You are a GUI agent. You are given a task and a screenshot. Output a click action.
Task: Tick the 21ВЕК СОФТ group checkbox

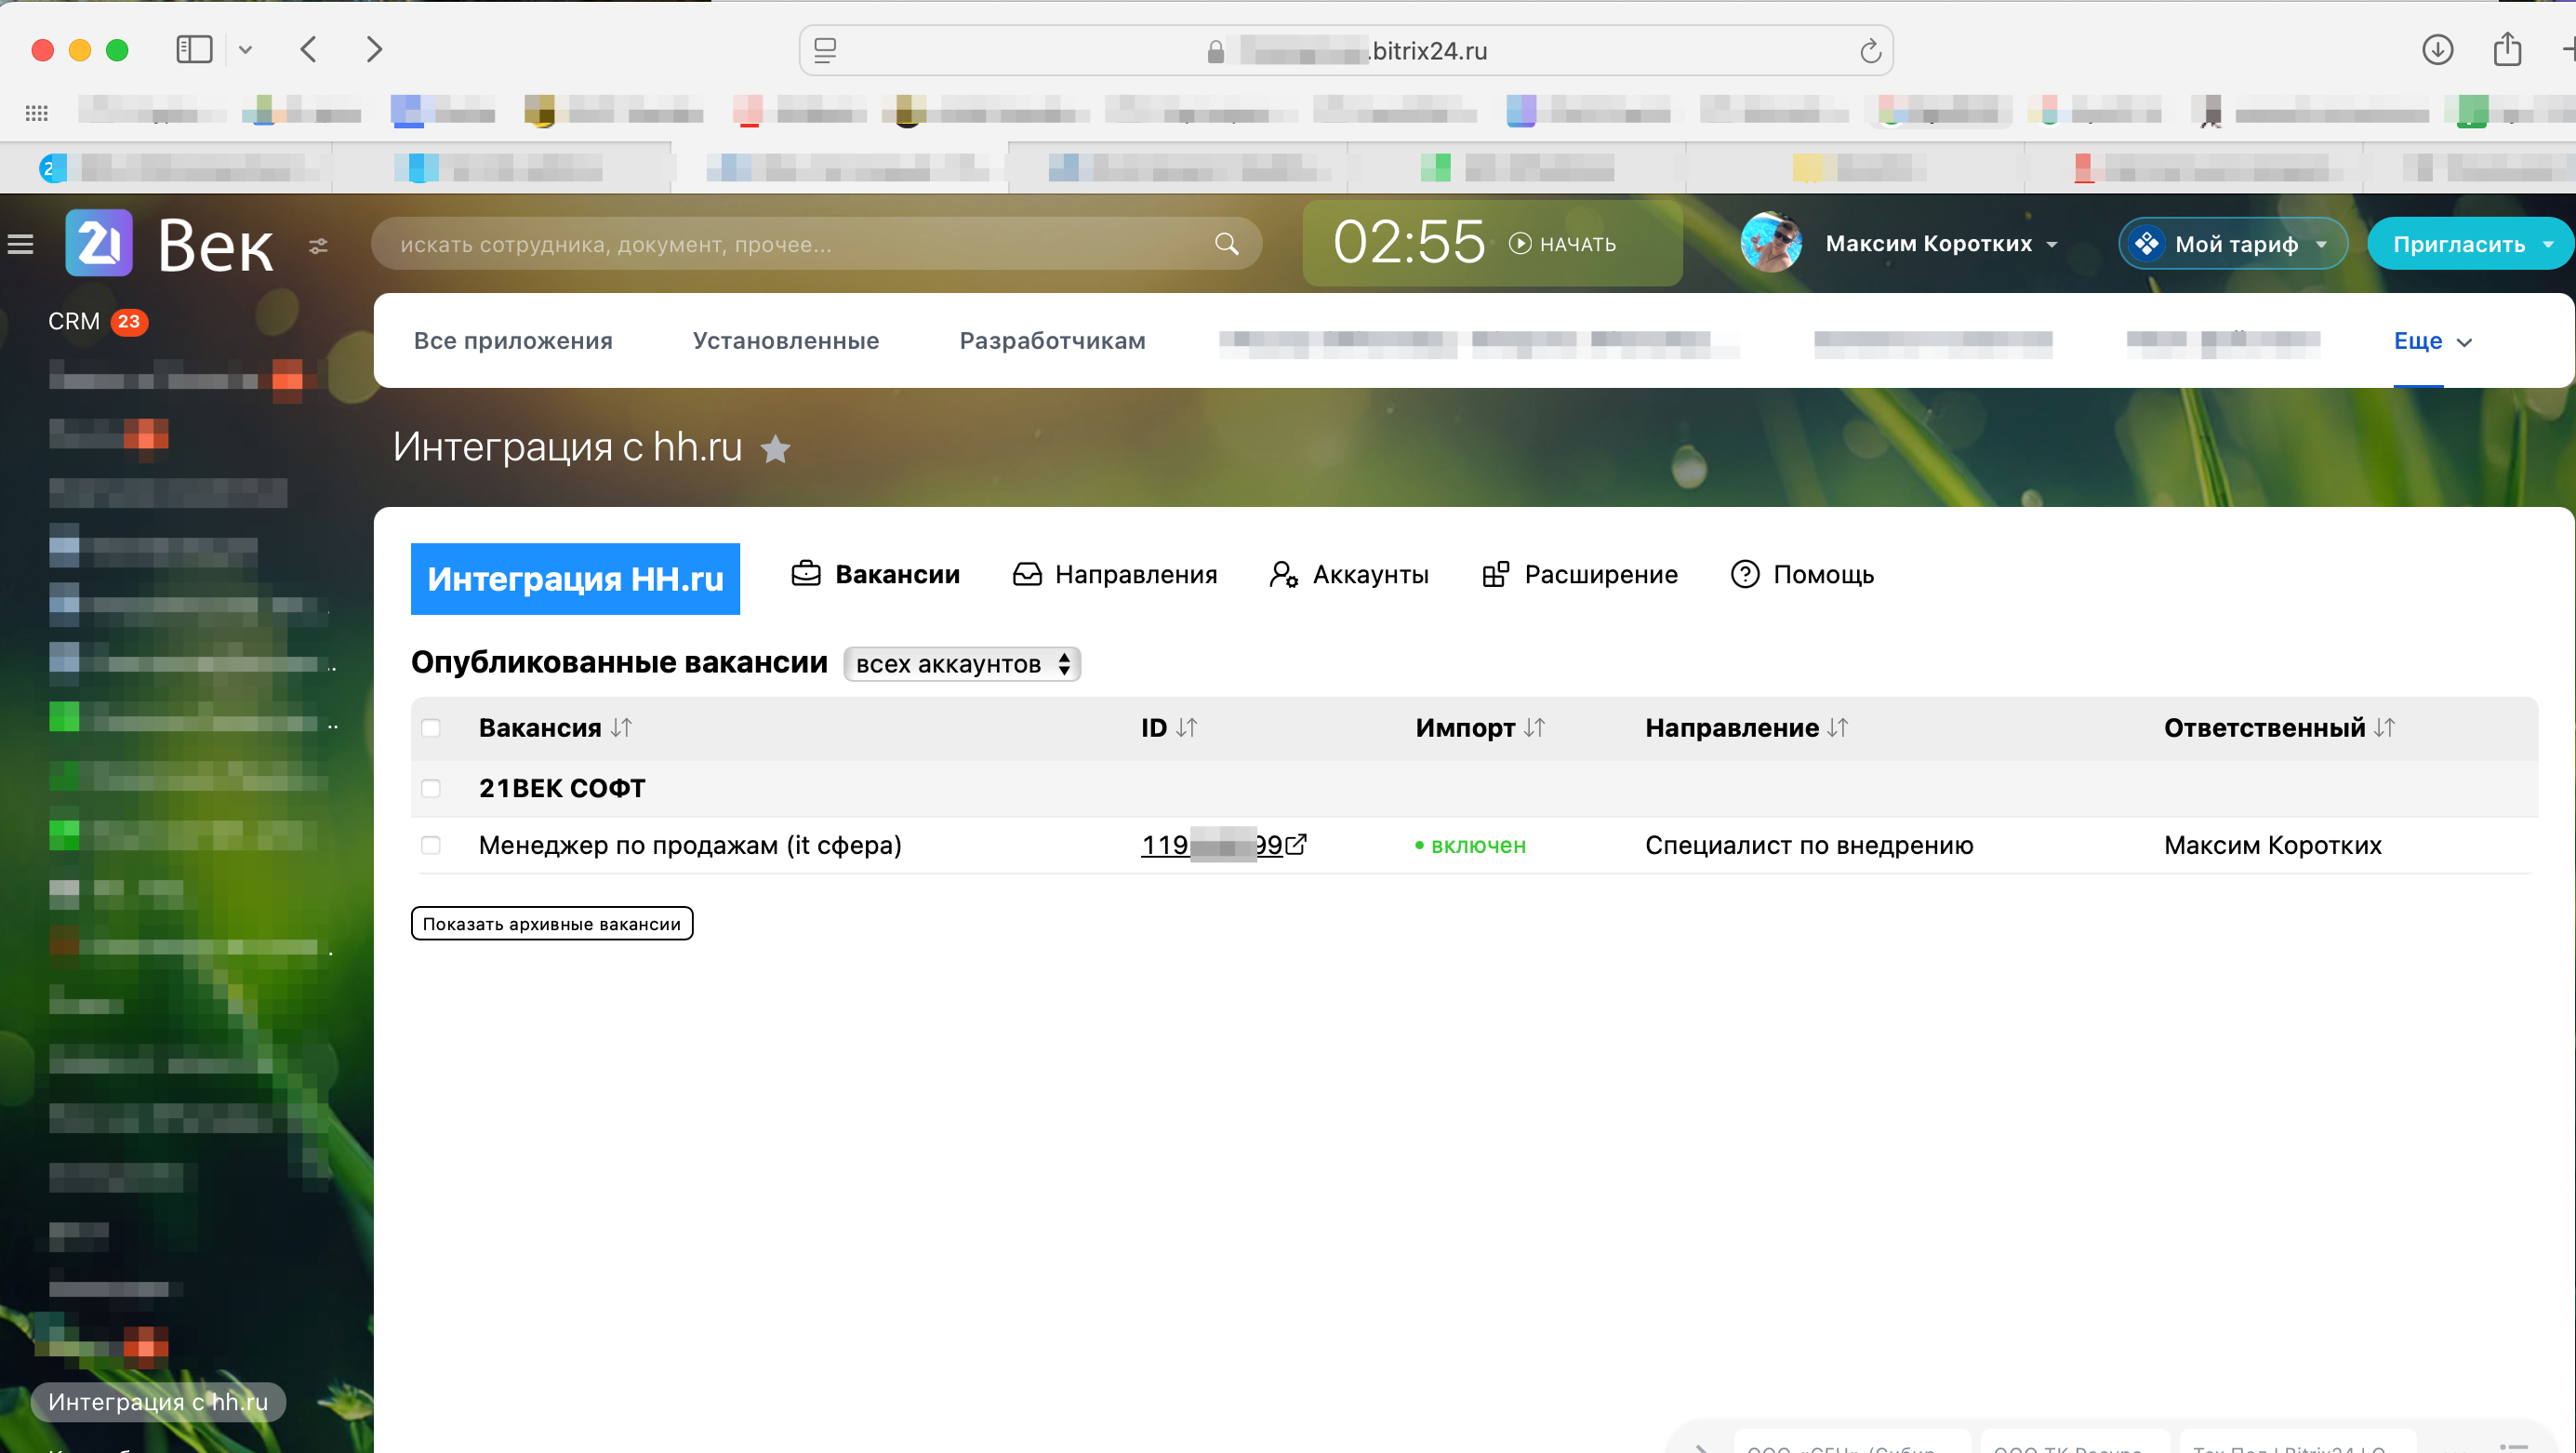coord(431,788)
